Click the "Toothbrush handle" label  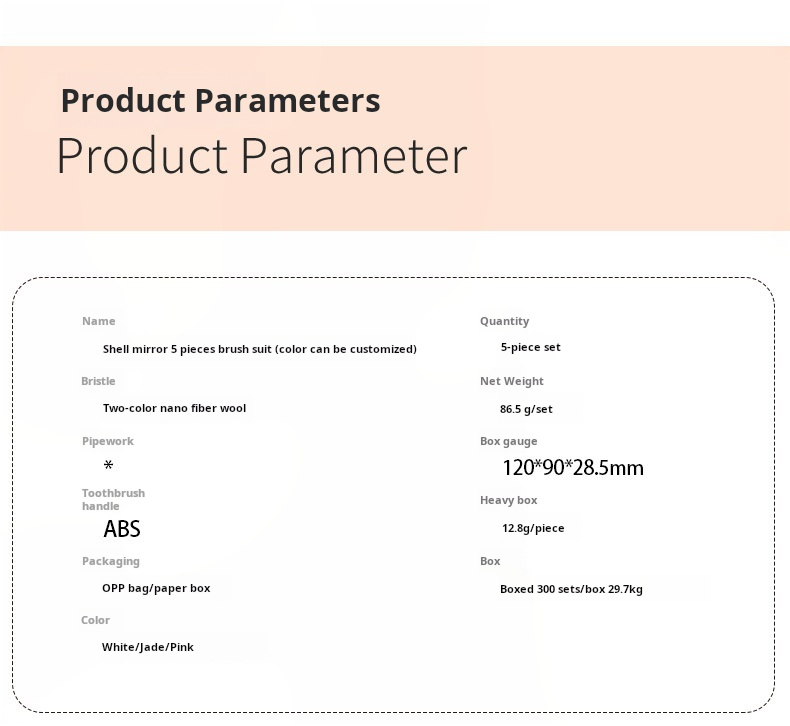pos(112,499)
